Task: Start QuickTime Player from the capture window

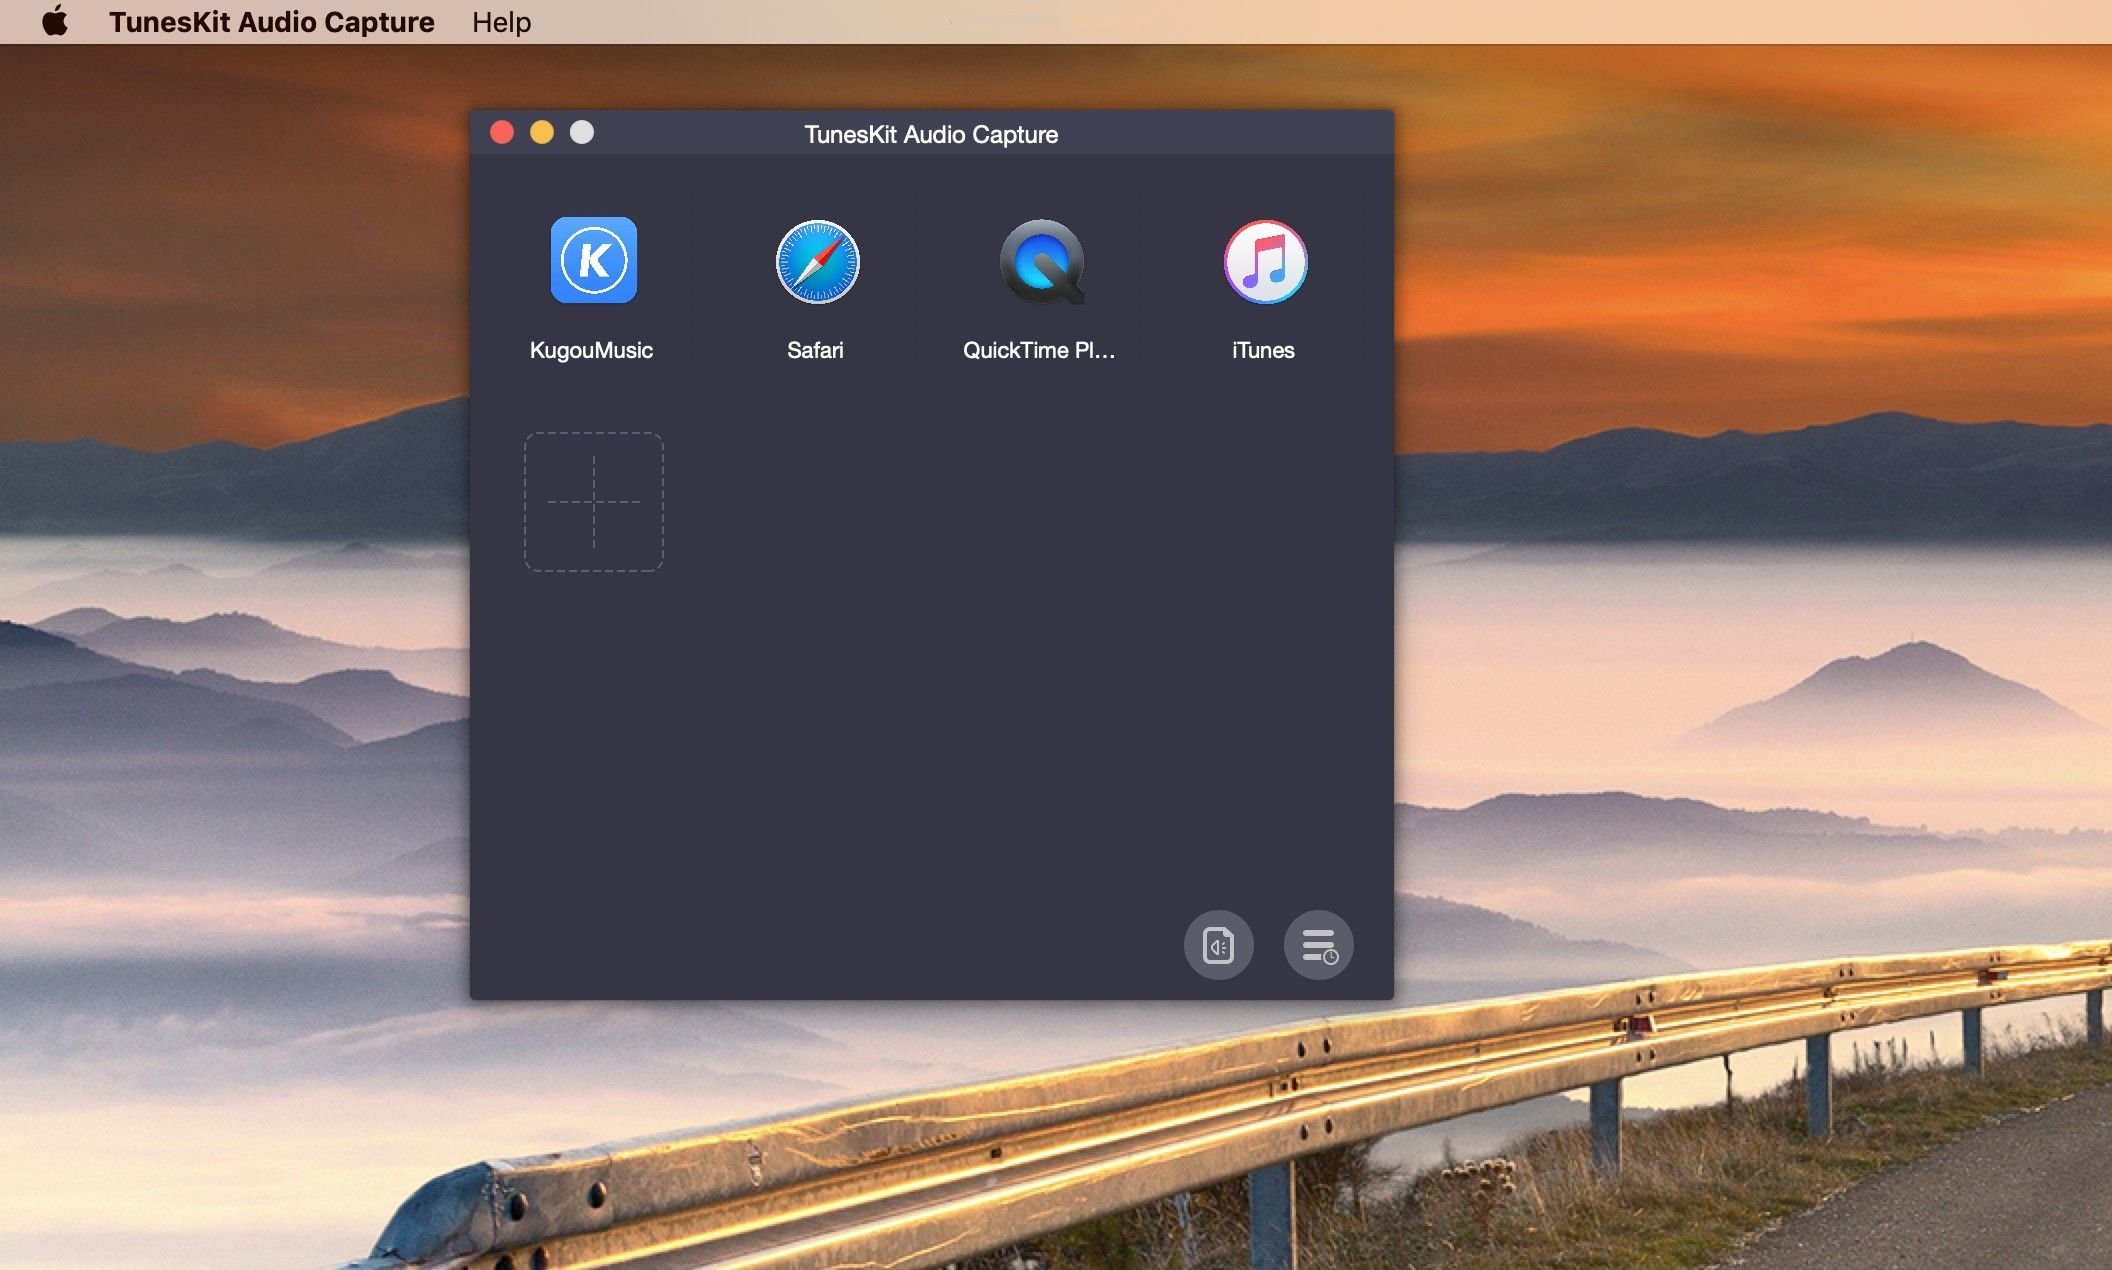Action: point(1041,261)
